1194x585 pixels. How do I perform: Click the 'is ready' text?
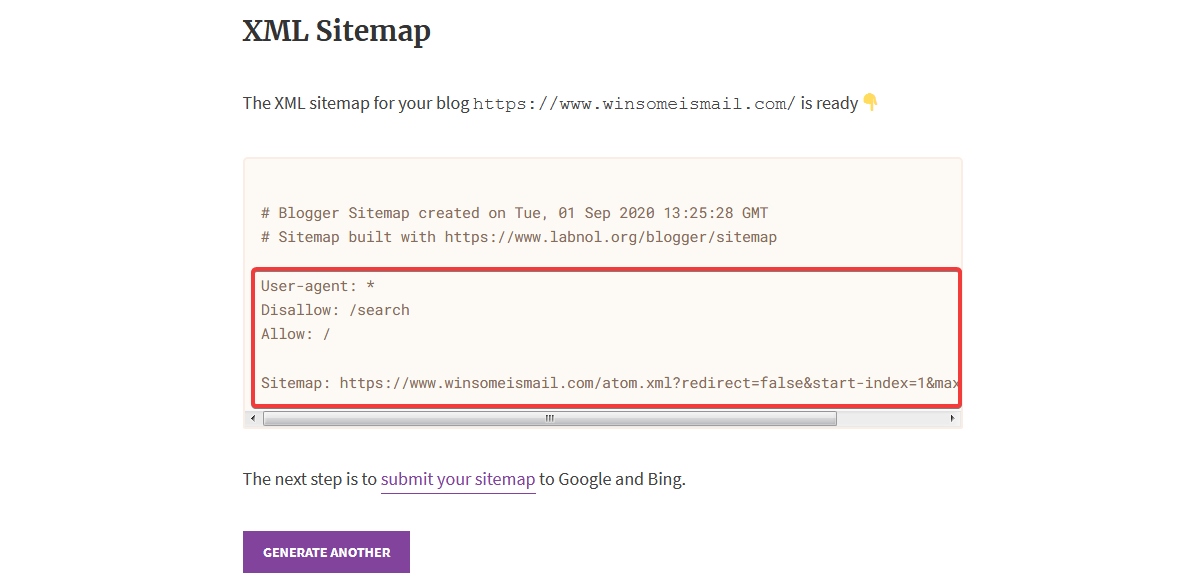pos(829,103)
